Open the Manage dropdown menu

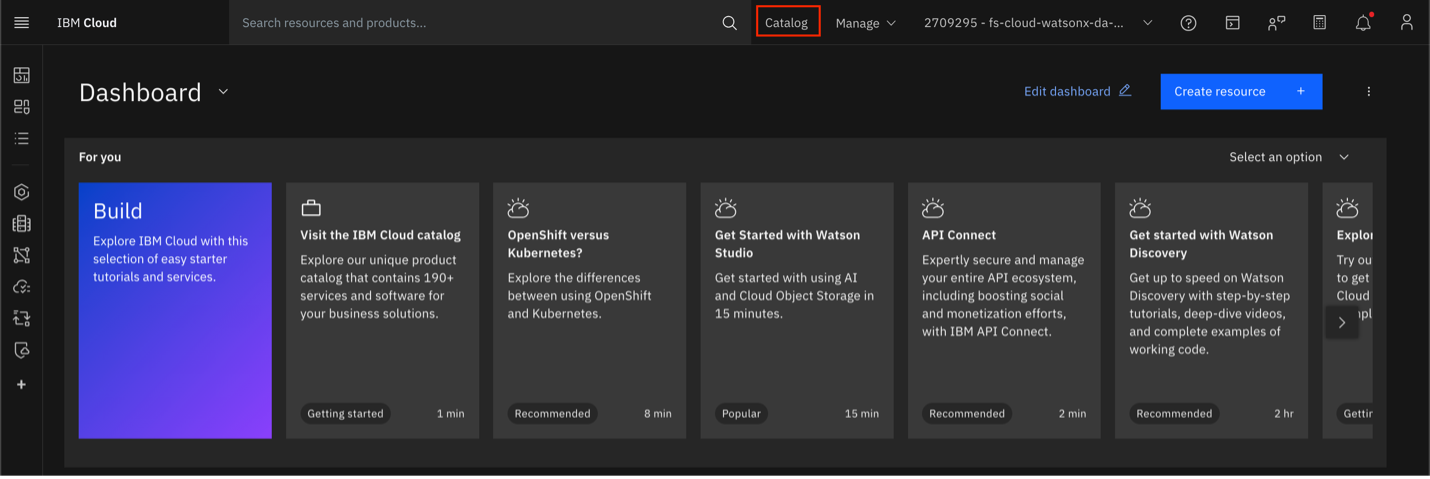coord(865,23)
